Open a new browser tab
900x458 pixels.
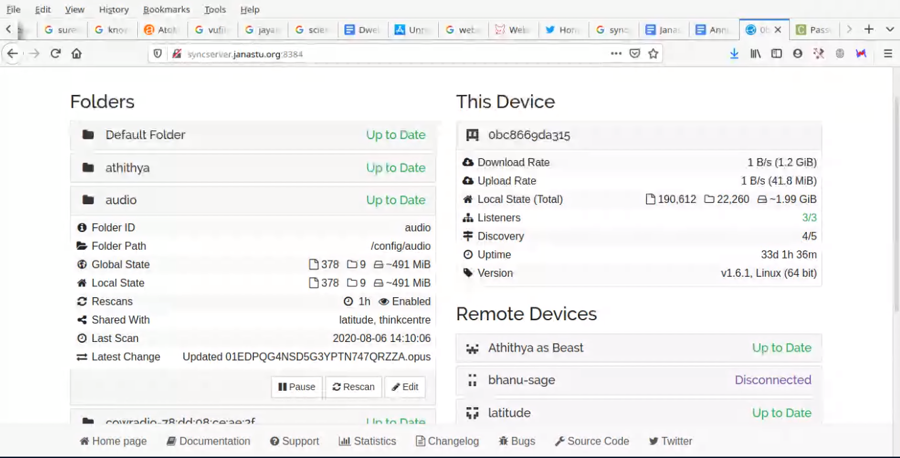(x=868, y=29)
